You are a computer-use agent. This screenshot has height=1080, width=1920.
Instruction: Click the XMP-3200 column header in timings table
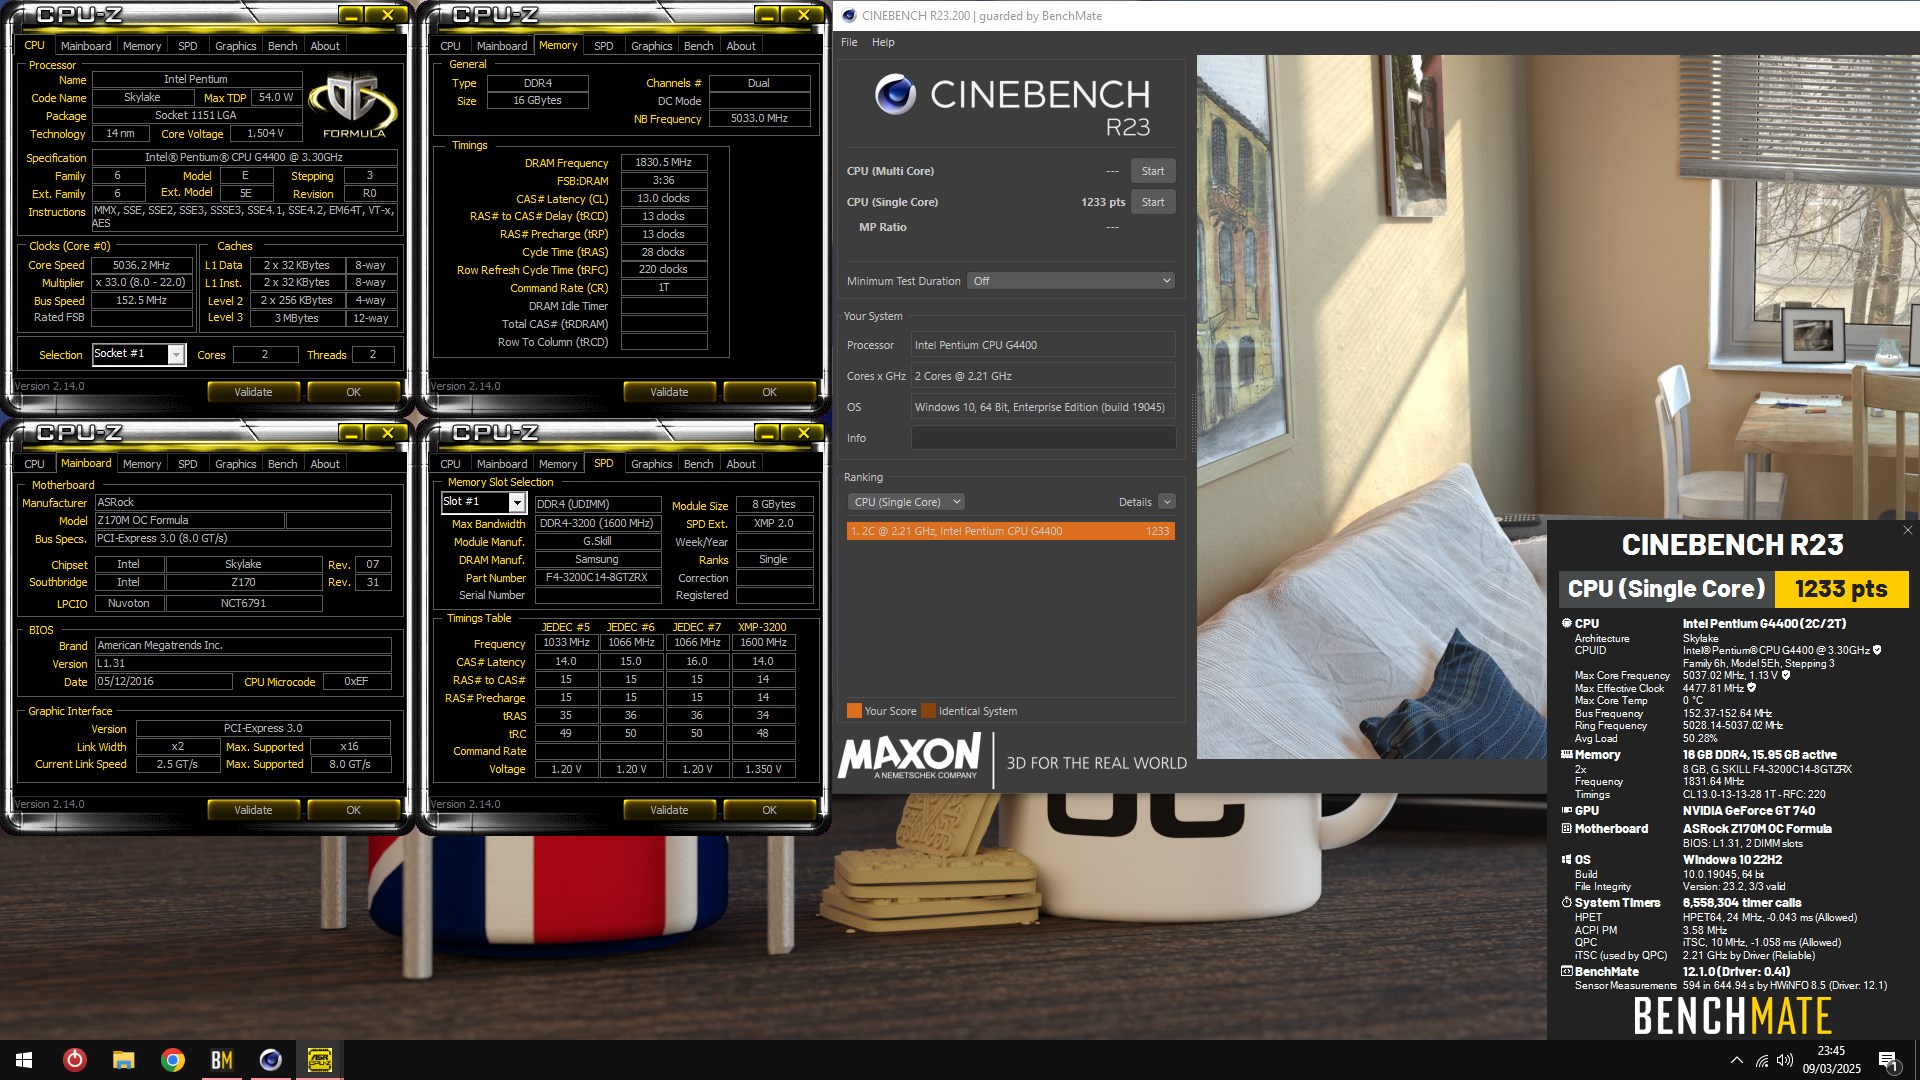coord(762,627)
